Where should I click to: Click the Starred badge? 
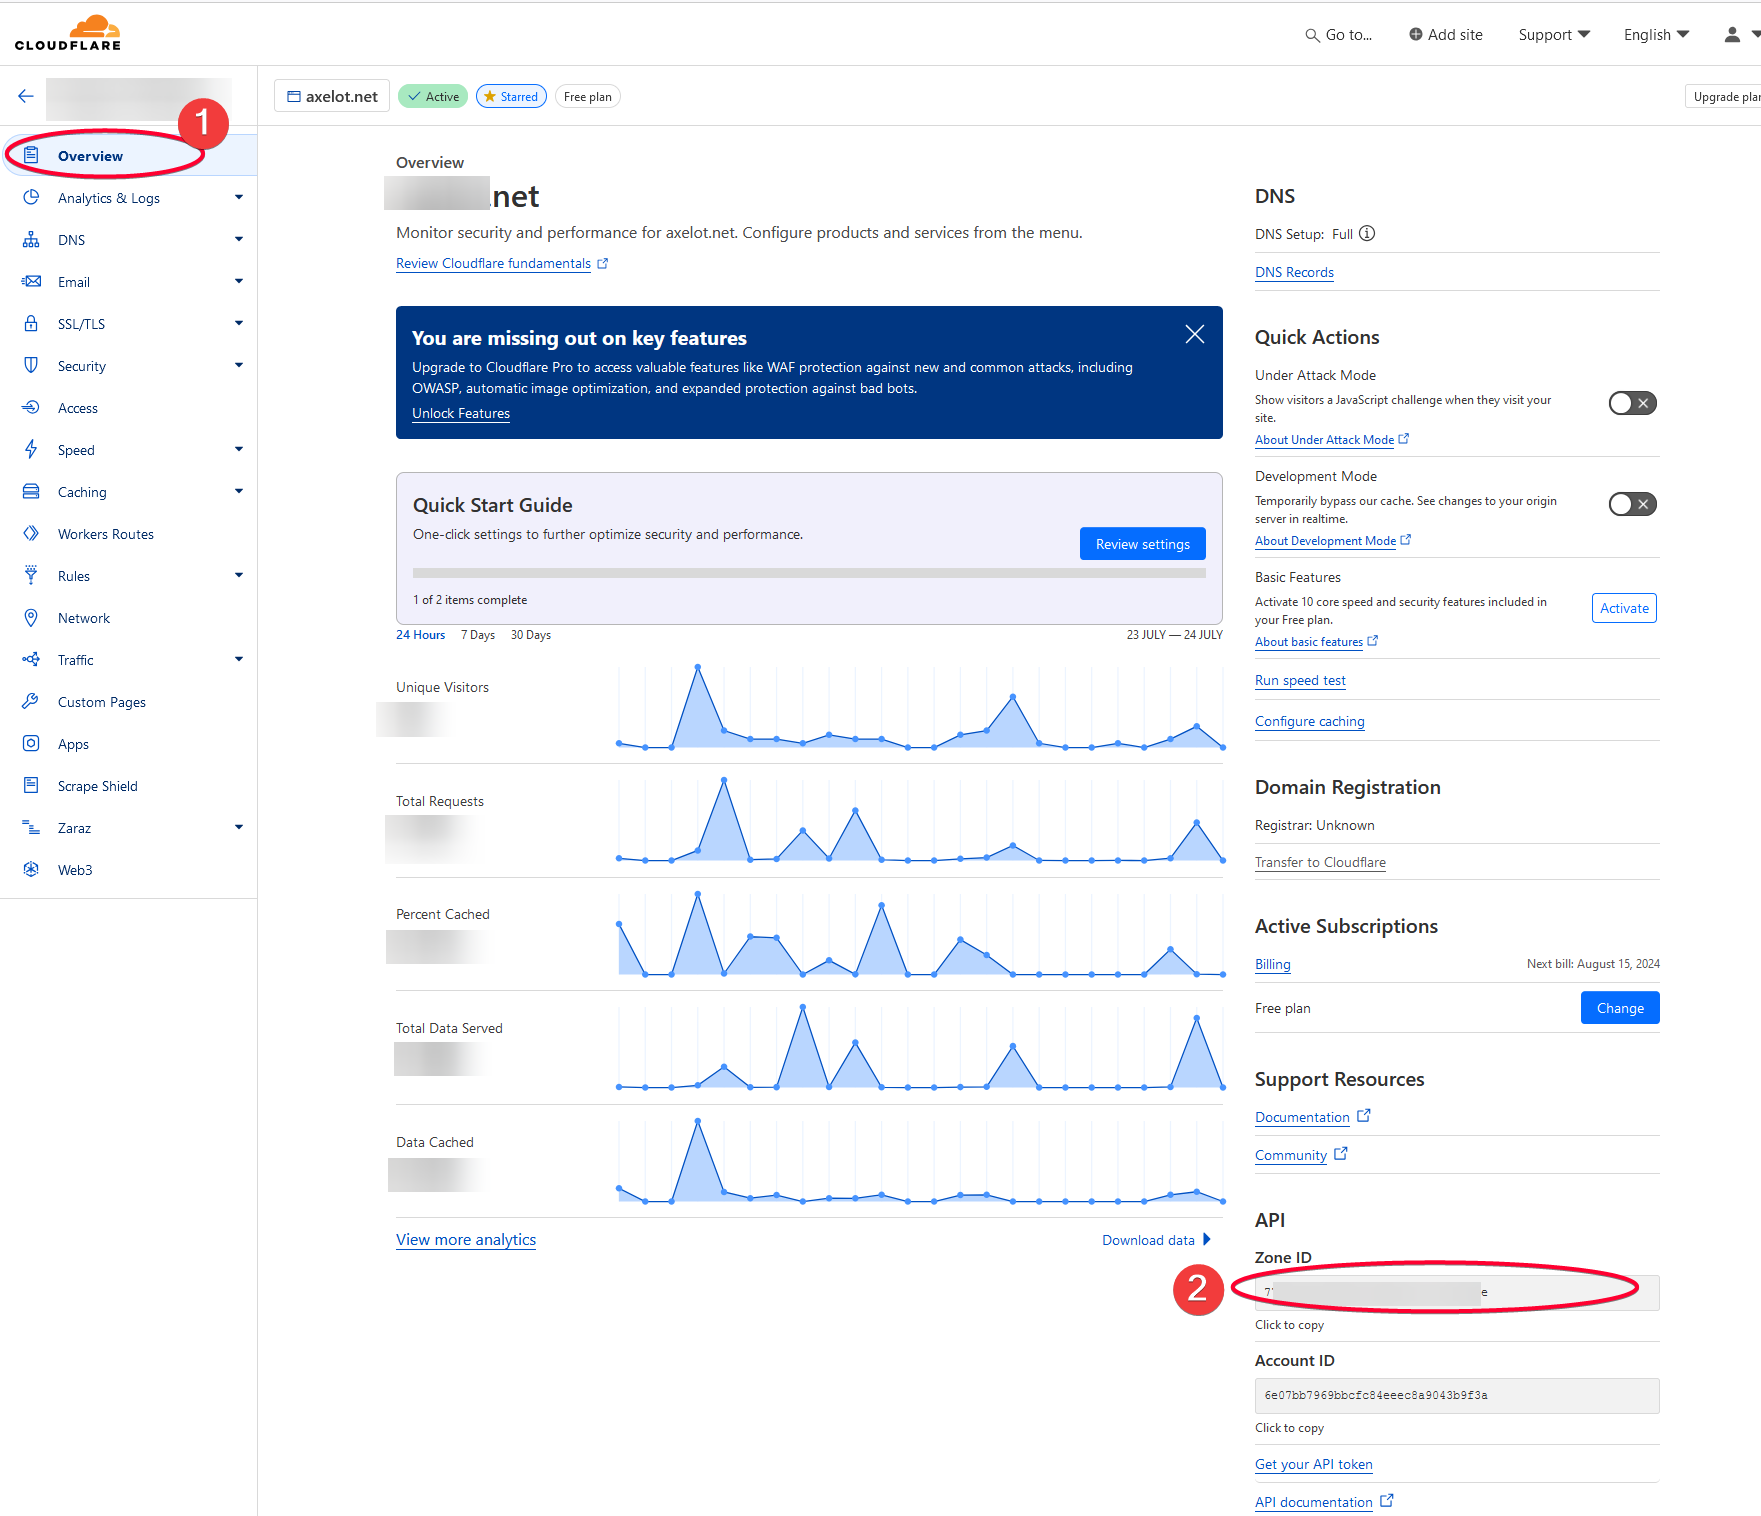click(511, 96)
